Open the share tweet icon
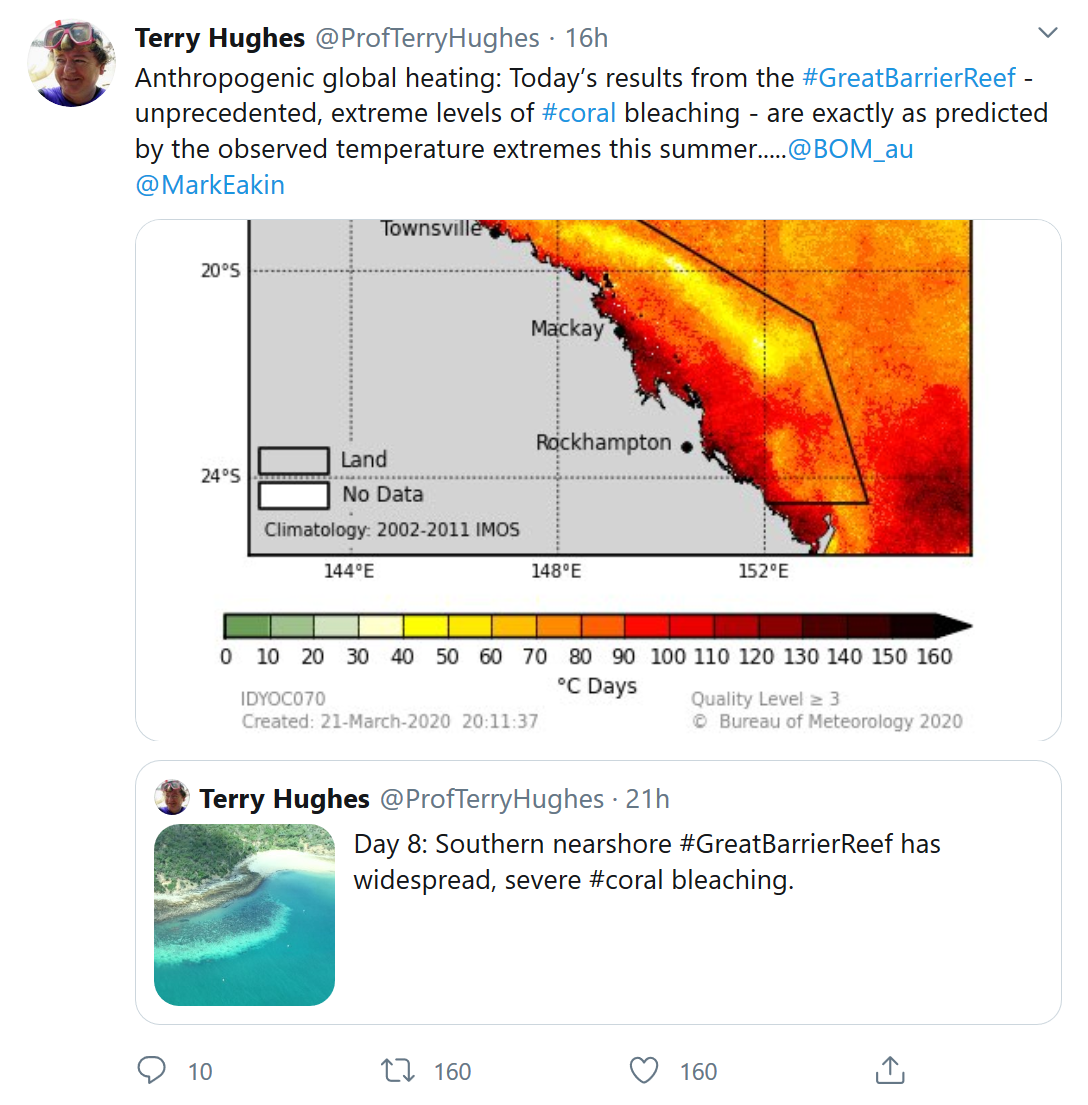Image resolution: width=1088 pixels, height=1105 pixels. tap(889, 1071)
